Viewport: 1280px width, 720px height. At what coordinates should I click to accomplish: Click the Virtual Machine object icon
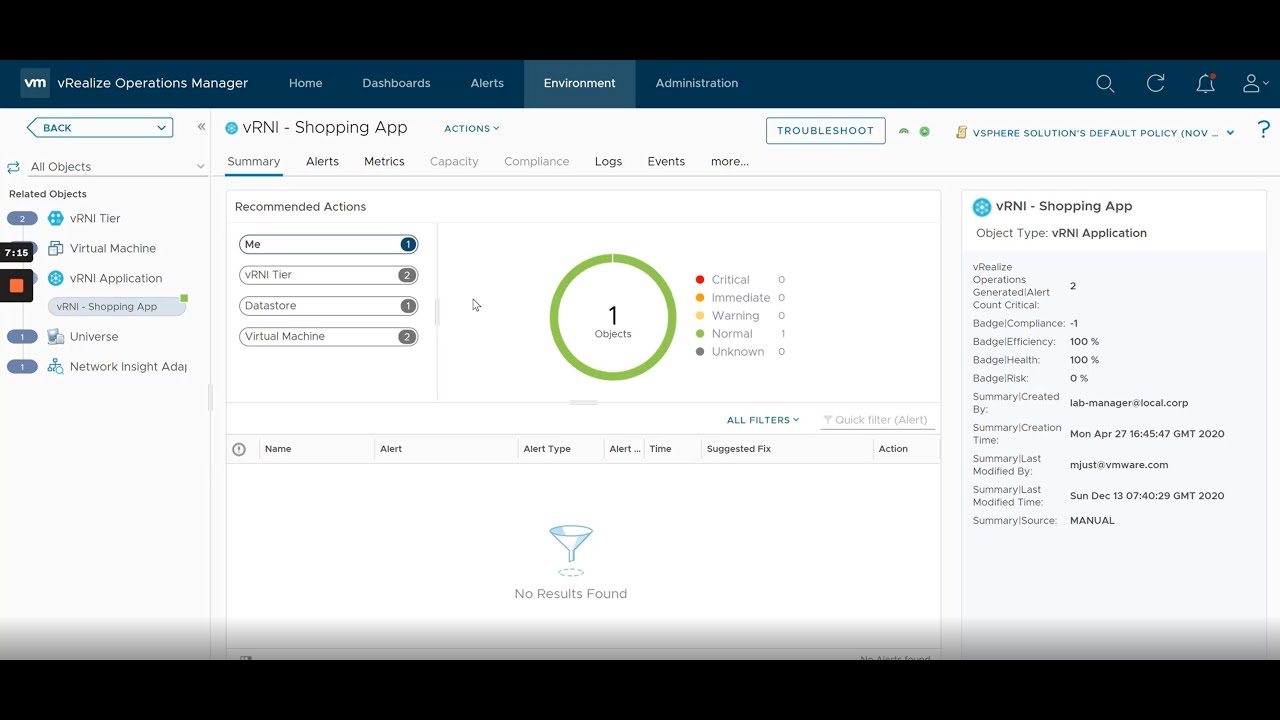(x=56, y=248)
